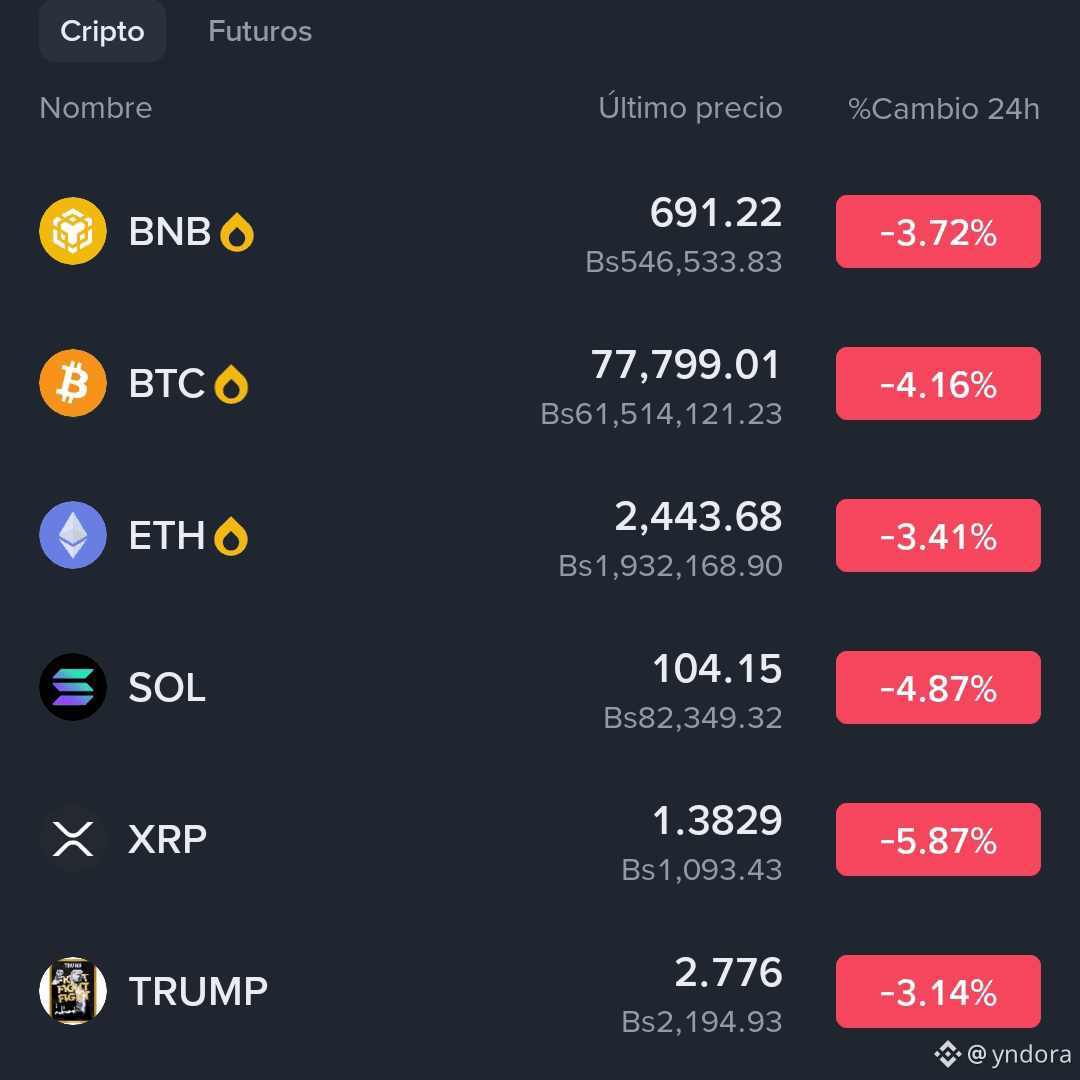The width and height of the screenshot is (1080, 1080).
Task: Sort list by Nombre column
Action: 96,108
